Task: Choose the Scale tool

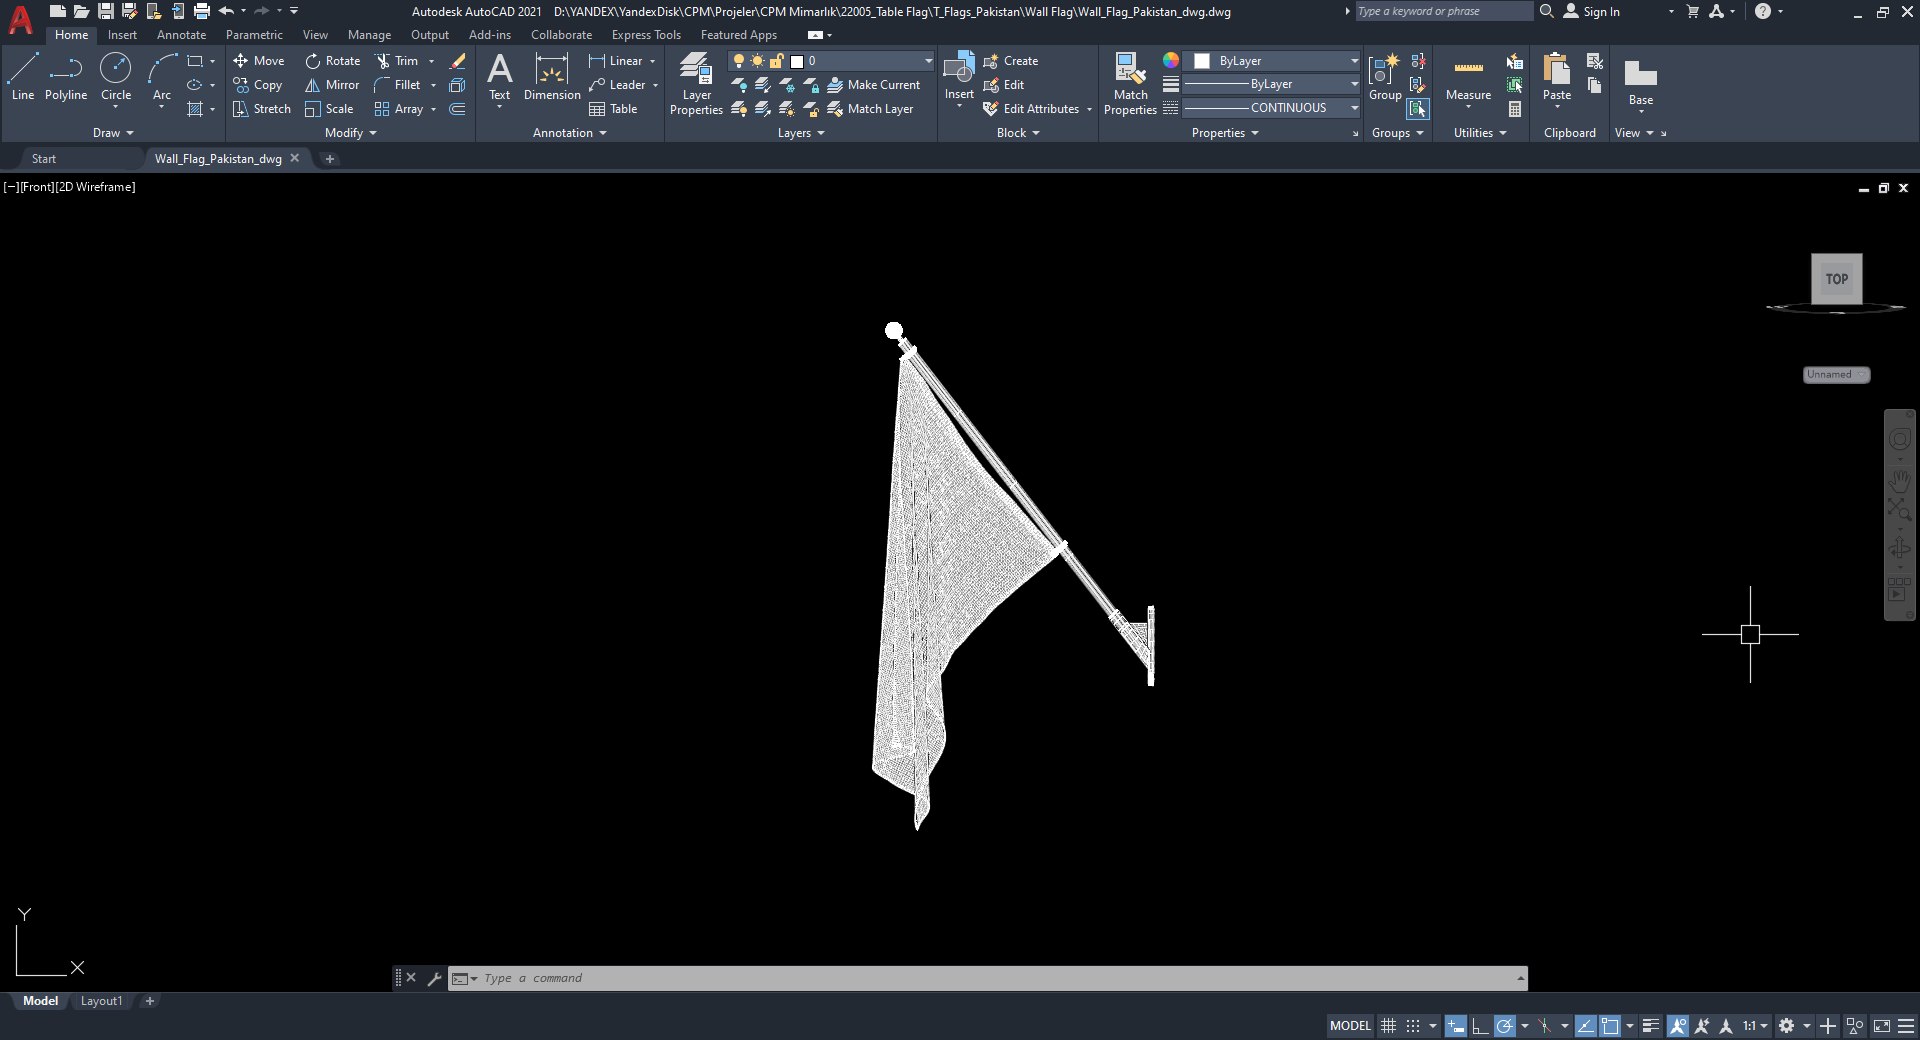Action: pyautogui.click(x=330, y=109)
